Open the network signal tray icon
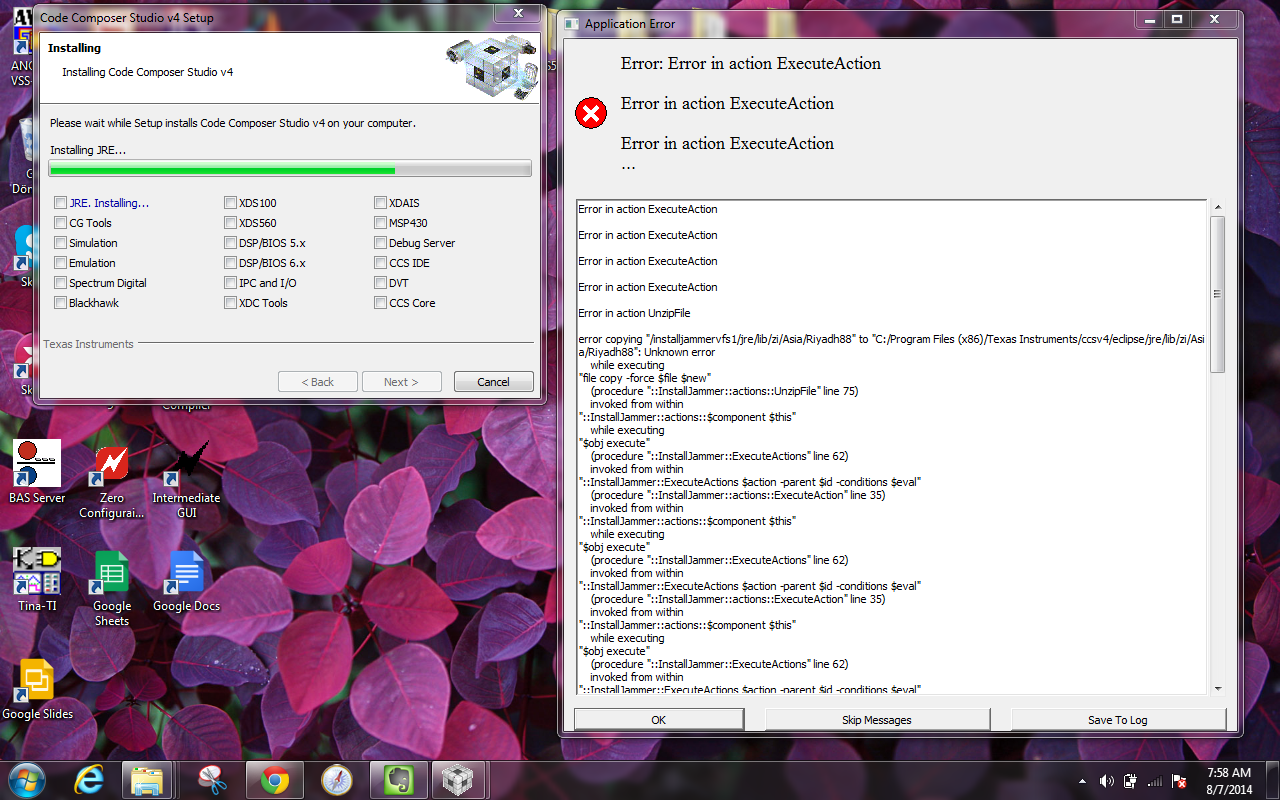Viewport: 1280px width, 800px height. pos(1155,781)
